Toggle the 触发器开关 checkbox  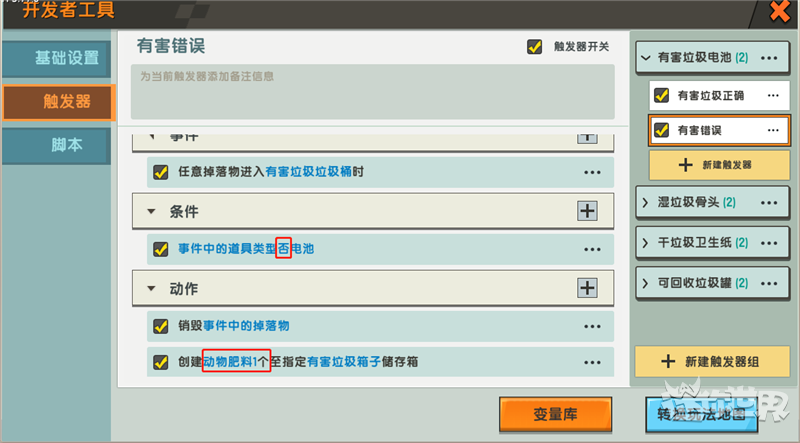pyautogui.click(x=534, y=46)
